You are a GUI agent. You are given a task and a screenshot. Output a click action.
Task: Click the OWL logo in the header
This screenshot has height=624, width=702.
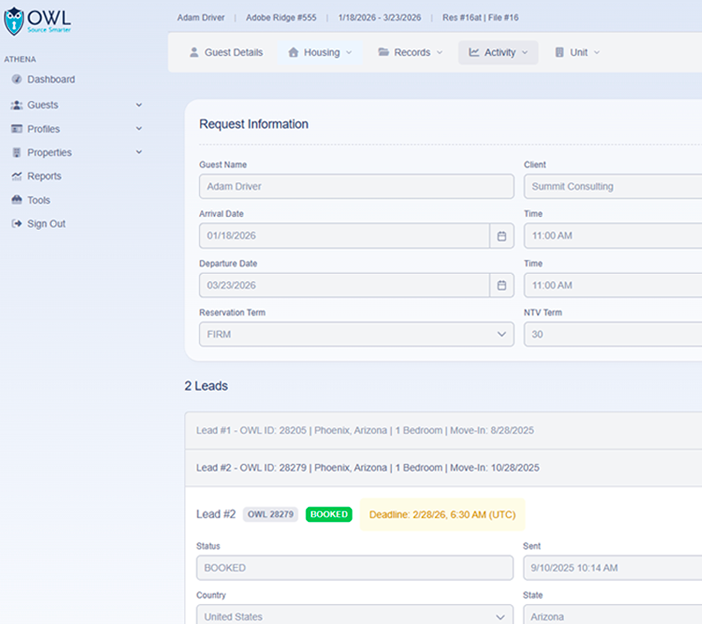(x=38, y=21)
